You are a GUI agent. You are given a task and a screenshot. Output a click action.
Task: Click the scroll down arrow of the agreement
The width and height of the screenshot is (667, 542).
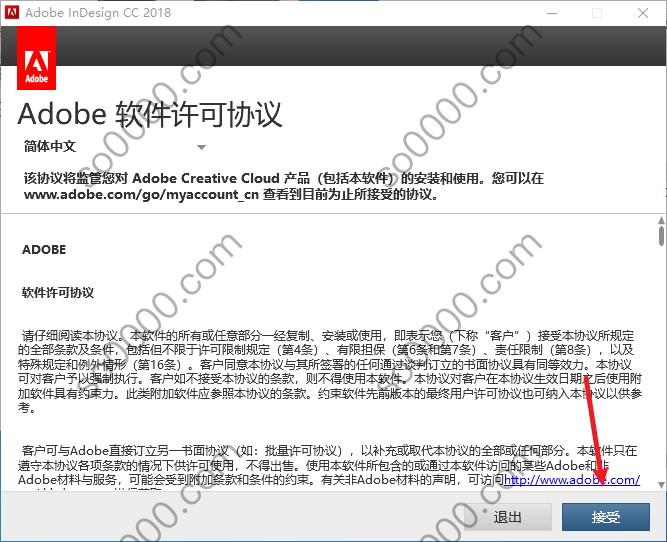pyautogui.click(x=660, y=483)
